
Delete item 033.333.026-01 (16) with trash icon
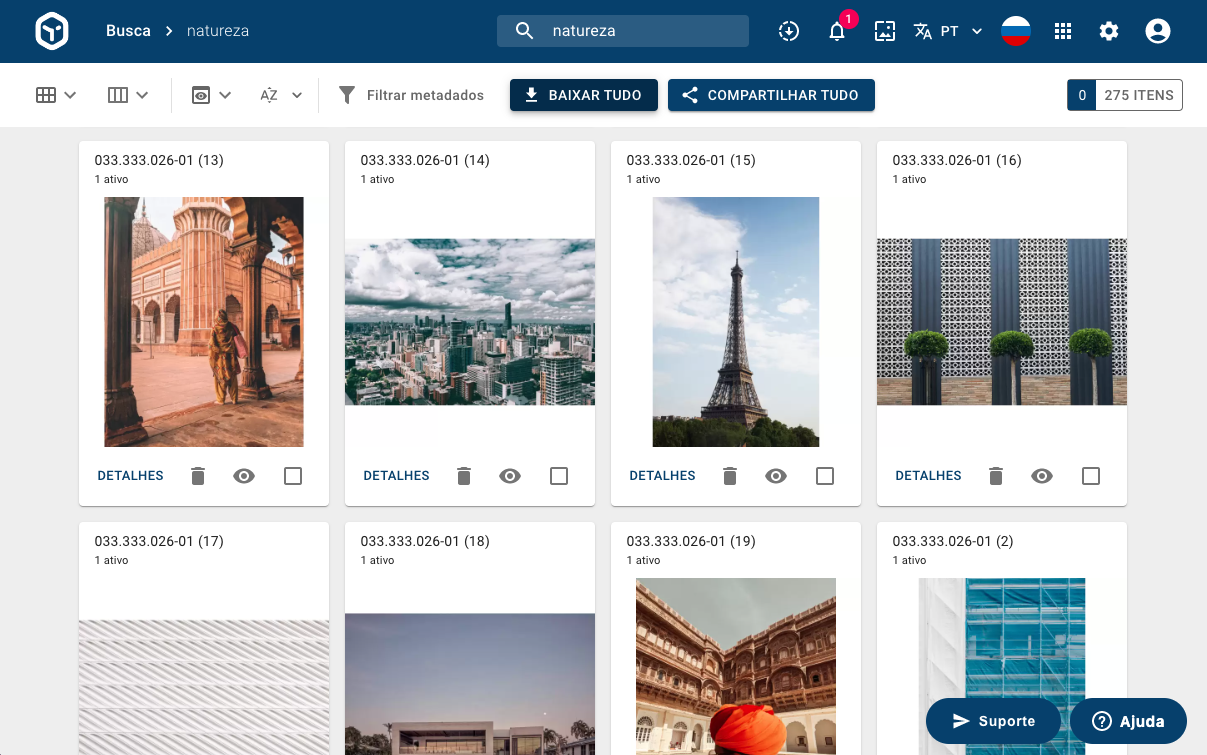coord(996,476)
